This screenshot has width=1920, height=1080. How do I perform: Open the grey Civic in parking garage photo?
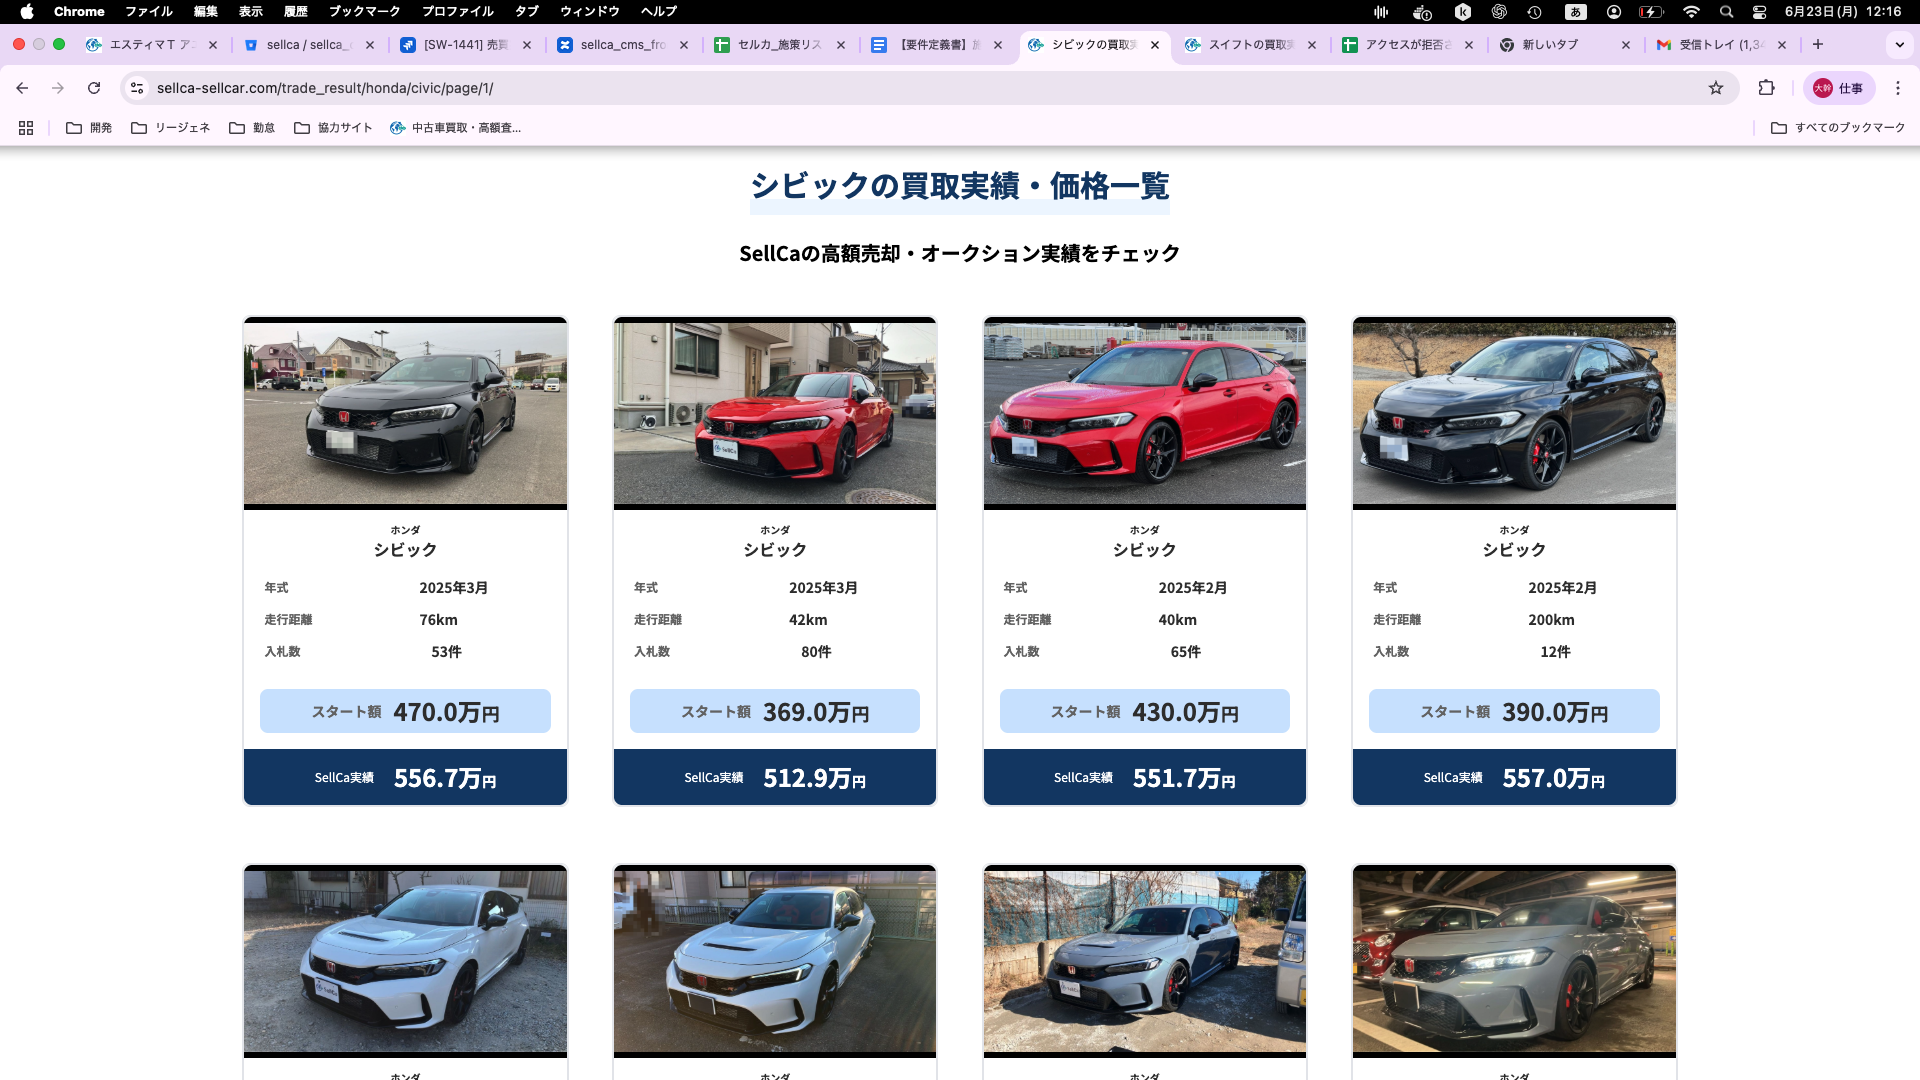click(x=1514, y=961)
